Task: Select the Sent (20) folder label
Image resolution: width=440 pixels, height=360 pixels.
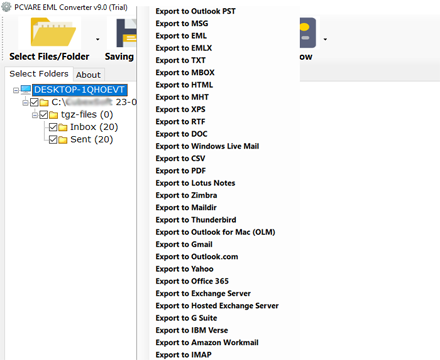Action: 92,140
